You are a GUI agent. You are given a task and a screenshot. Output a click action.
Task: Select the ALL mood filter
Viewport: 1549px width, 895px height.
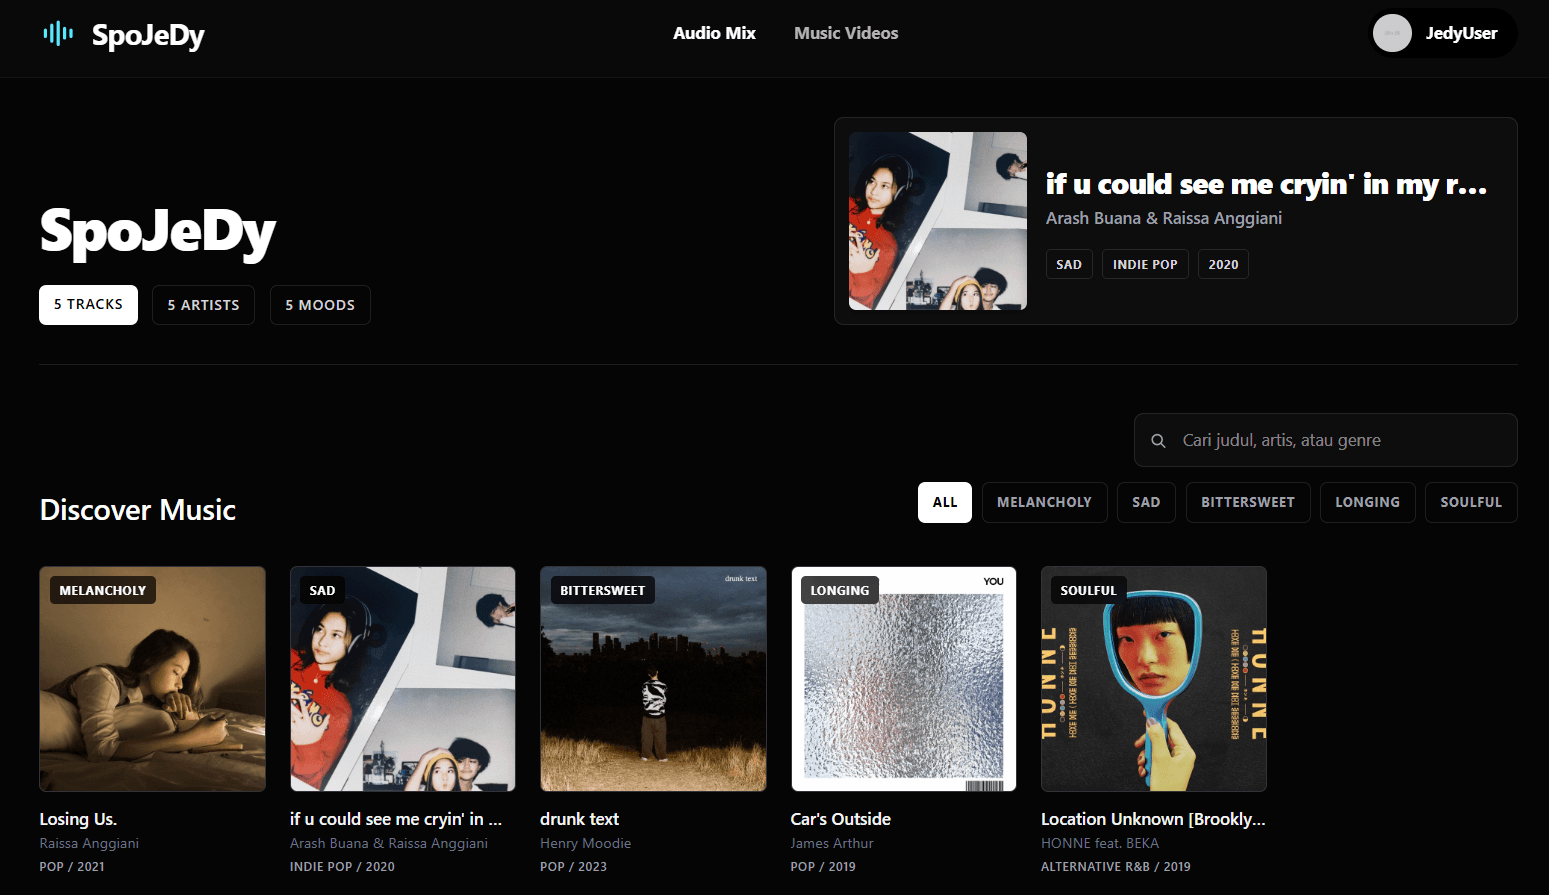coord(945,502)
